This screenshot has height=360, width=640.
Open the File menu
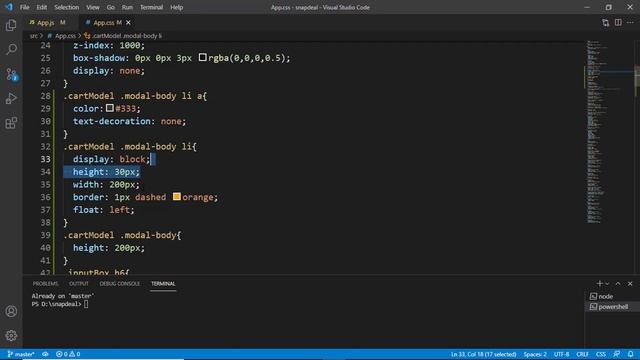[24, 7]
